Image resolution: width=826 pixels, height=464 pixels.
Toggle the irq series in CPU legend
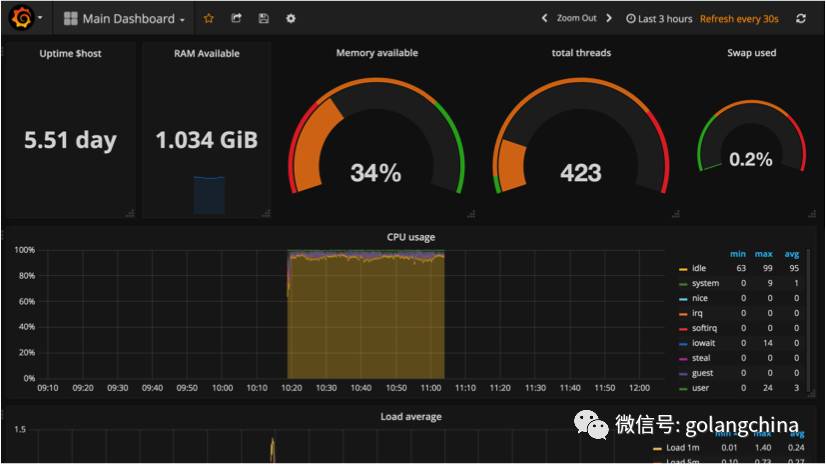click(x=697, y=313)
